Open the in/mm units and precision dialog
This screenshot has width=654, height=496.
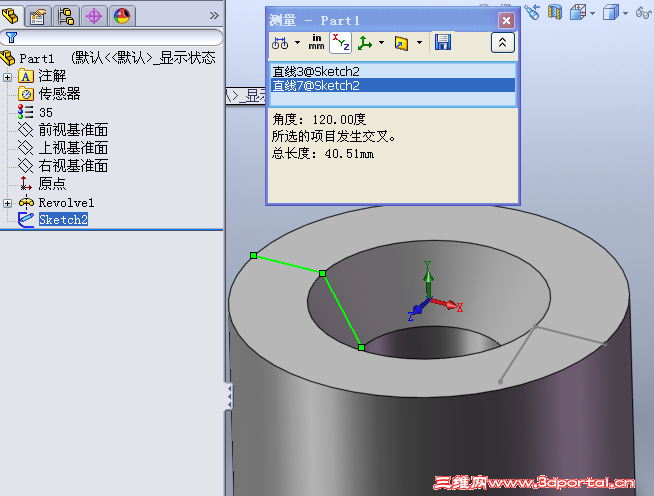pos(317,42)
